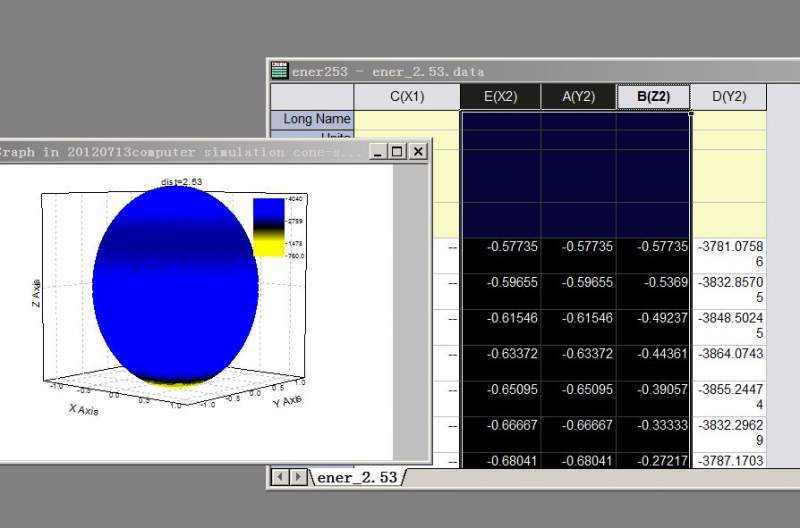Select the C(X1) column header
Screen dimensions: 800x528
(407, 96)
